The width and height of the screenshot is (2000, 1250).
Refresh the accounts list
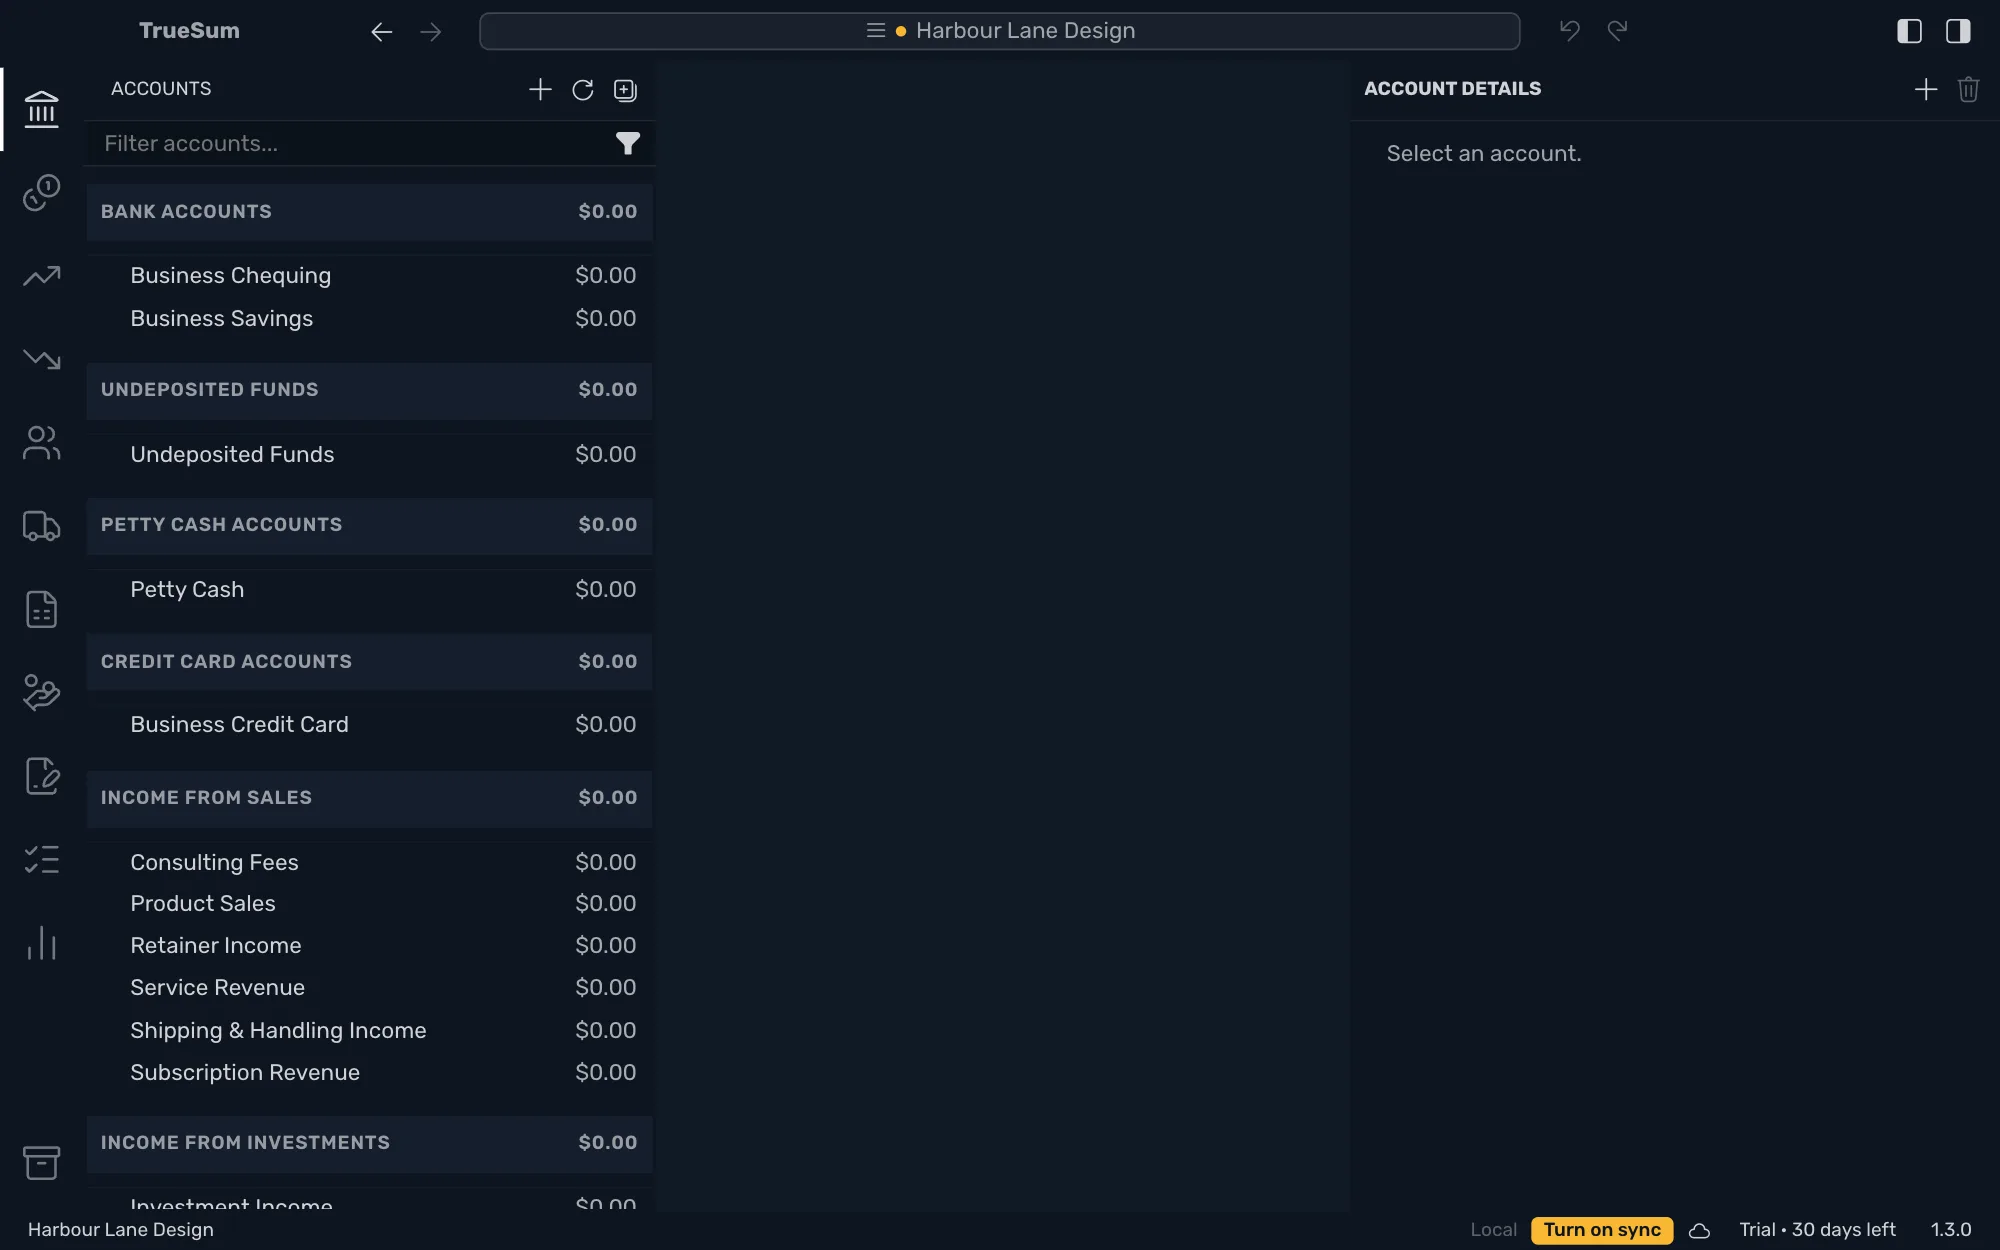(583, 90)
